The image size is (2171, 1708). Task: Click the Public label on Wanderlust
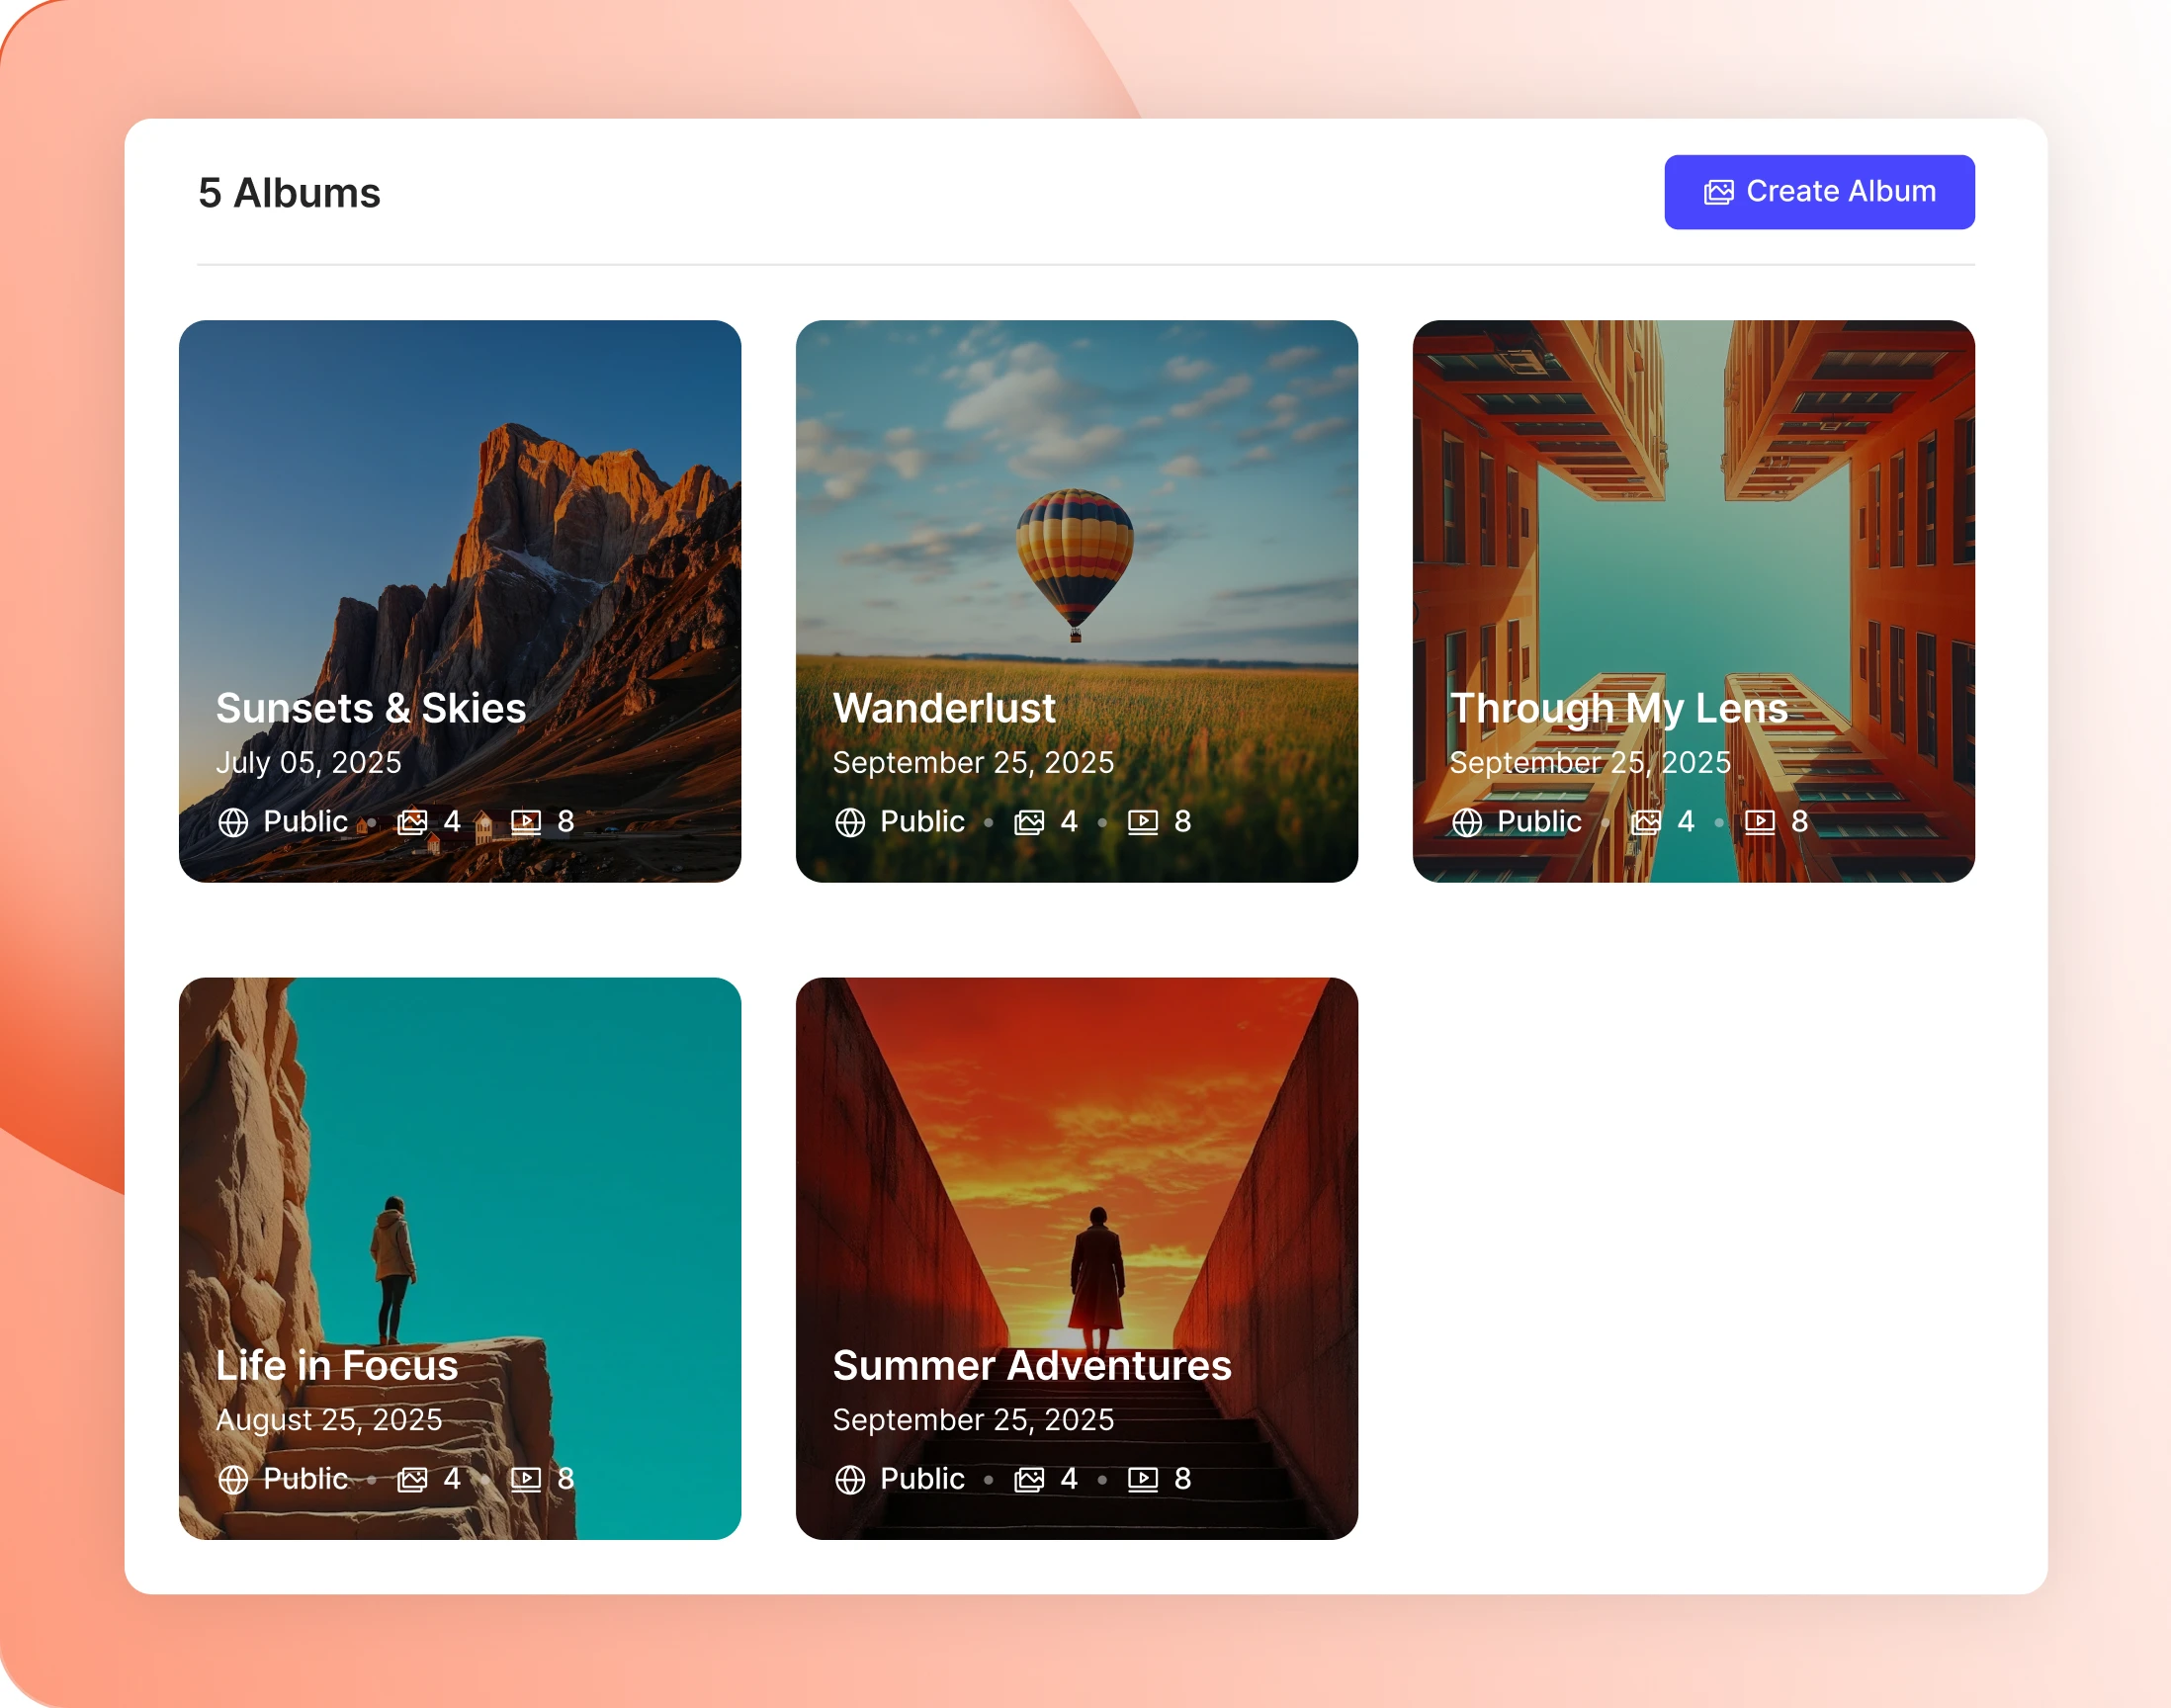coord(922,822)
